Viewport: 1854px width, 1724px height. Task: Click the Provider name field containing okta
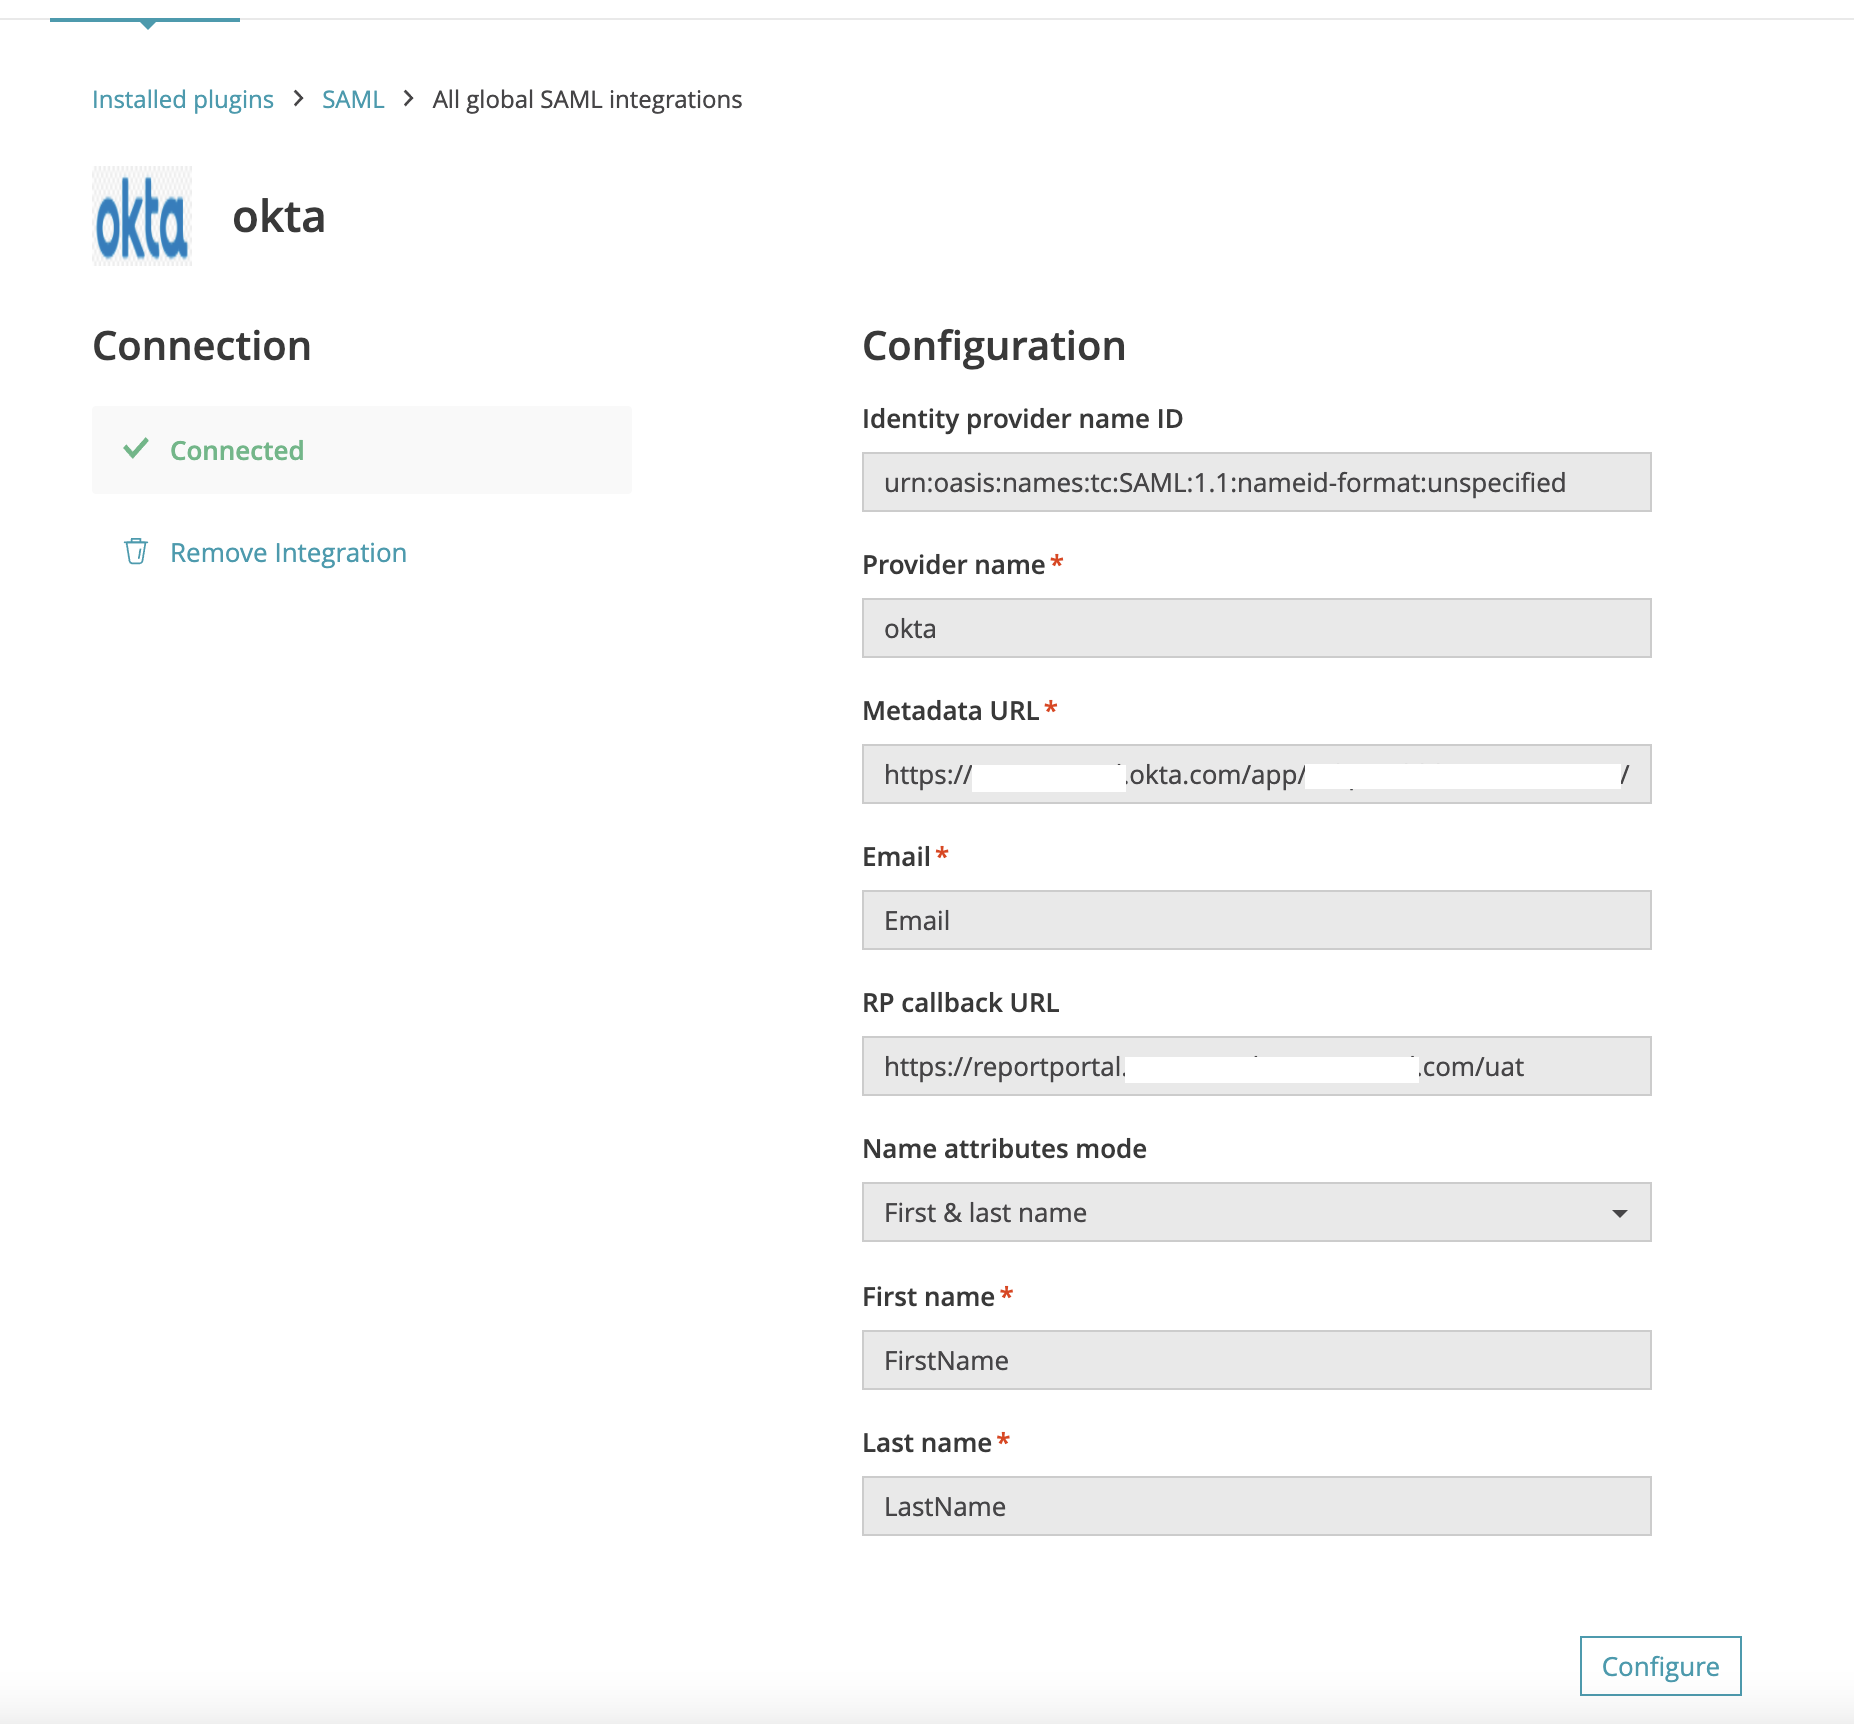1256,628
